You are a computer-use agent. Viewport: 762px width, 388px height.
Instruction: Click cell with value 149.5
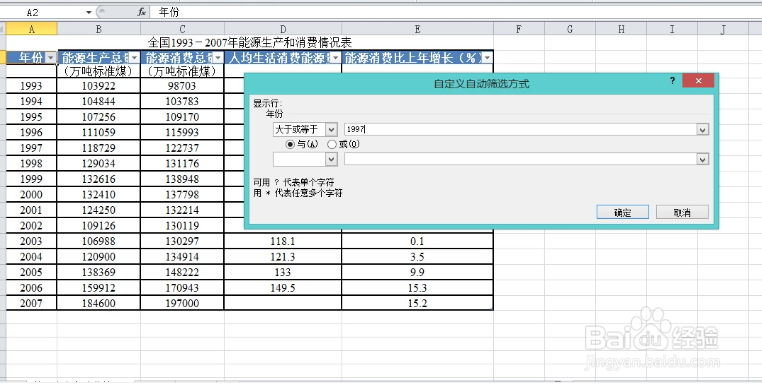click(283, 288)
